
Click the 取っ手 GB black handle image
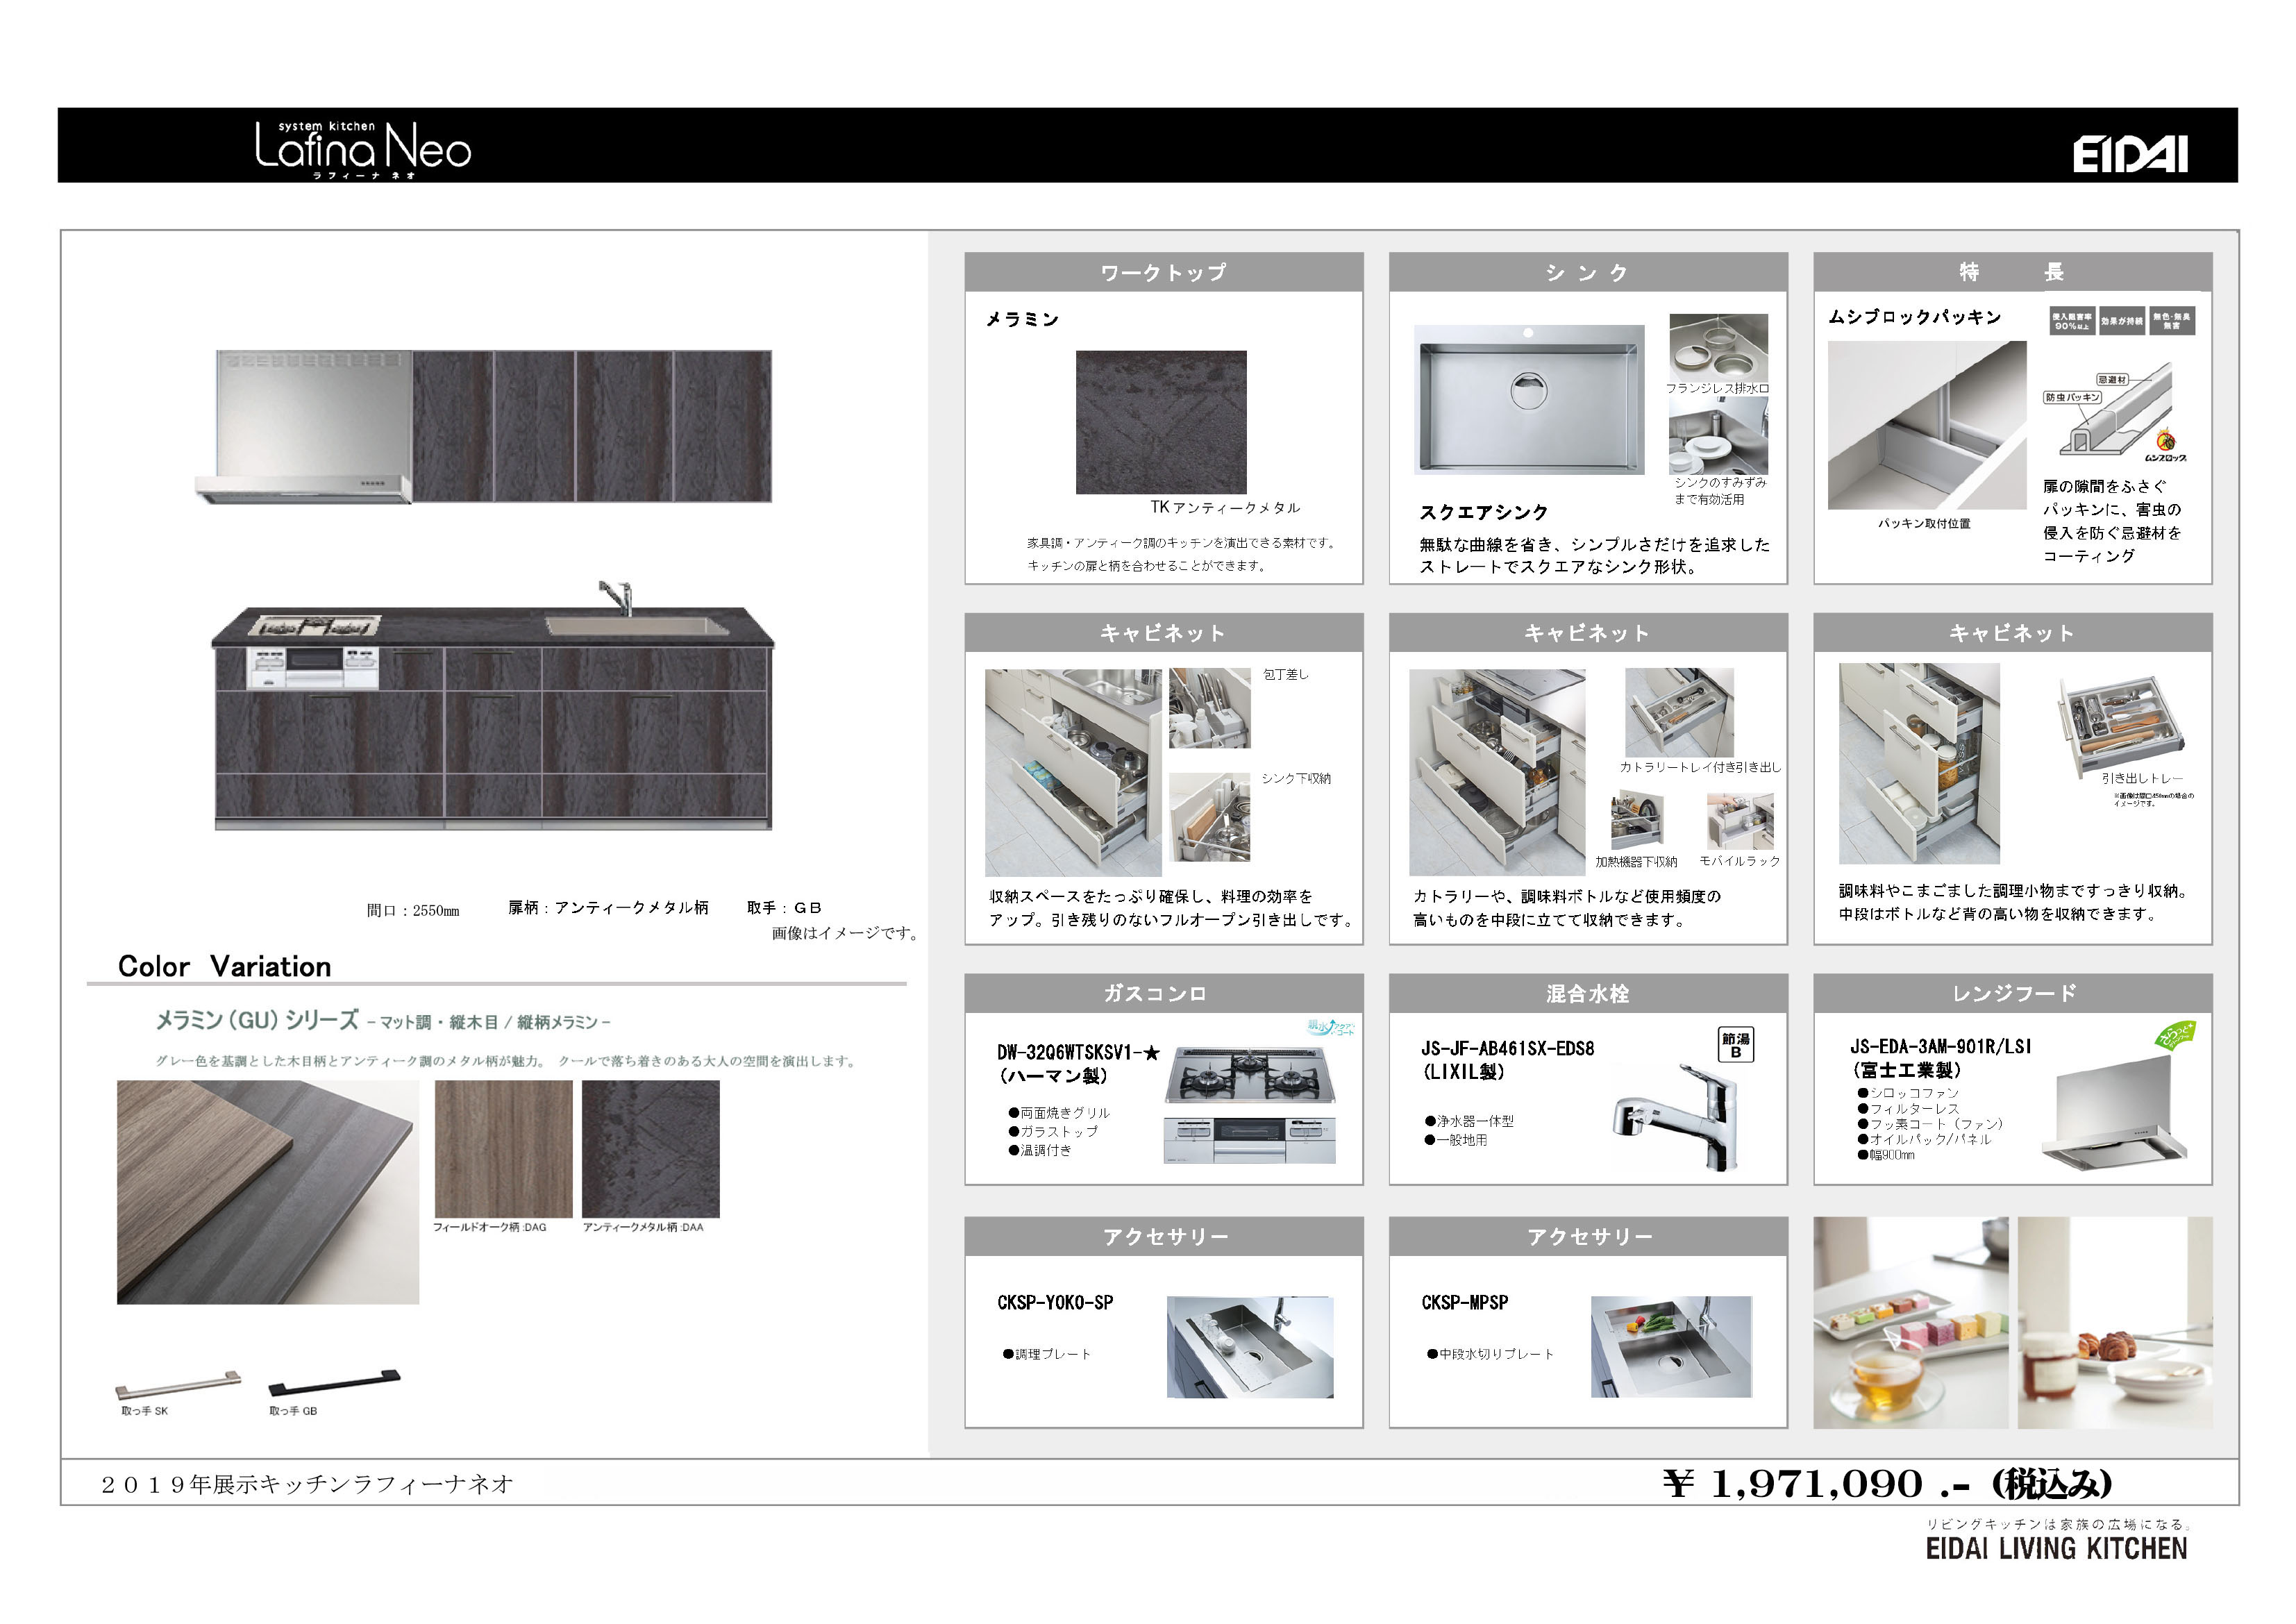click(x=334, y=1383)
